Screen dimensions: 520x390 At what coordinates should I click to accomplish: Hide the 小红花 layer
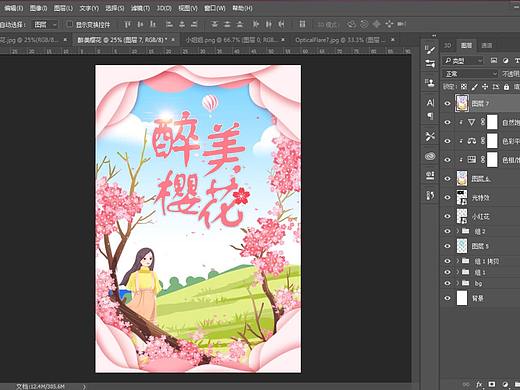(x=448, y=216)
